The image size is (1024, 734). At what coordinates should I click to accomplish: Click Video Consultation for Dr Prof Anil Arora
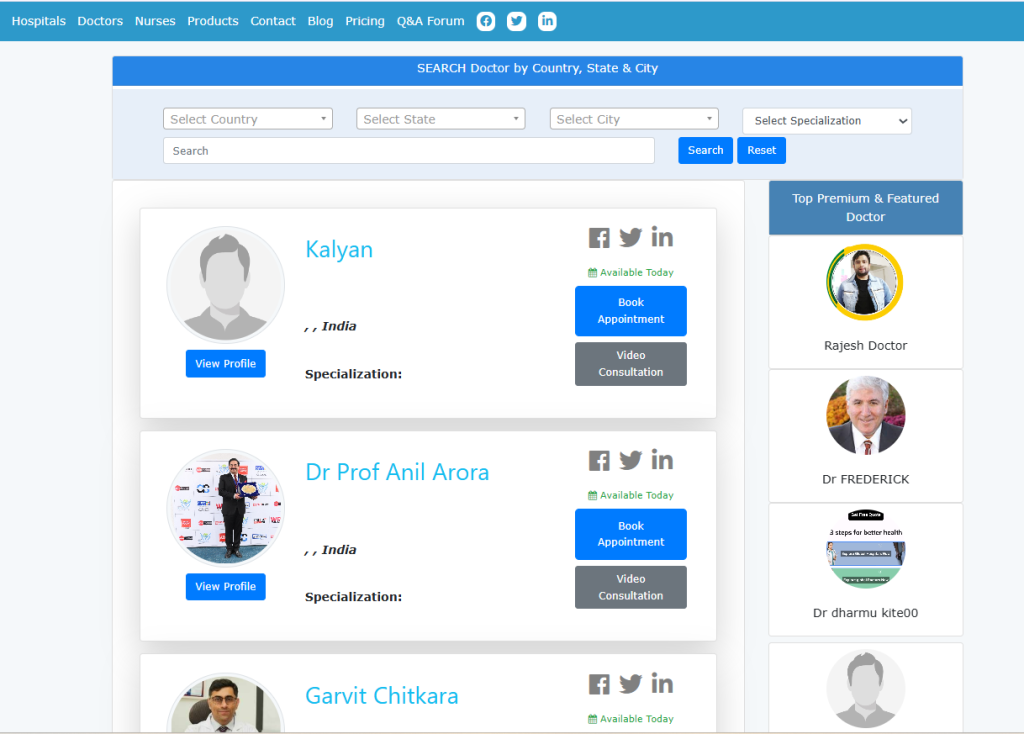(631, 587)
